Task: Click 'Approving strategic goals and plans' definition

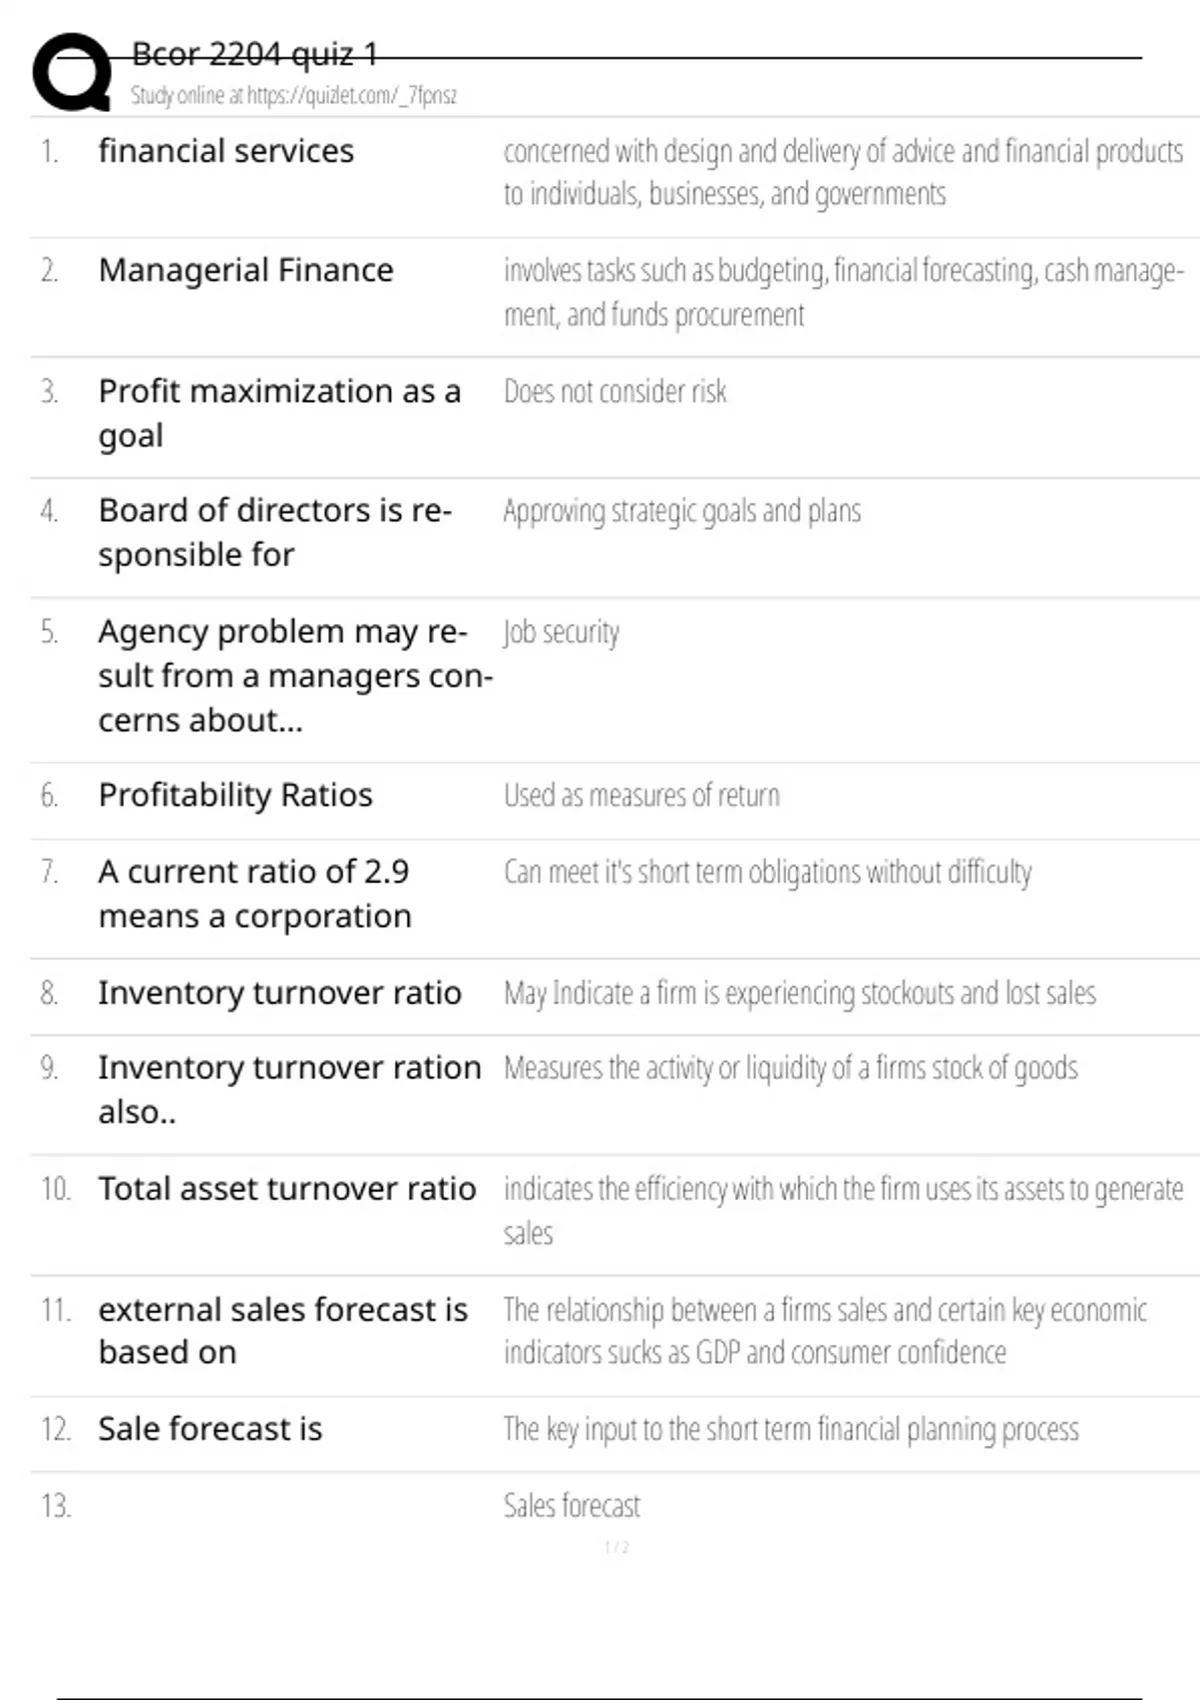Action: tap(682, 511)
